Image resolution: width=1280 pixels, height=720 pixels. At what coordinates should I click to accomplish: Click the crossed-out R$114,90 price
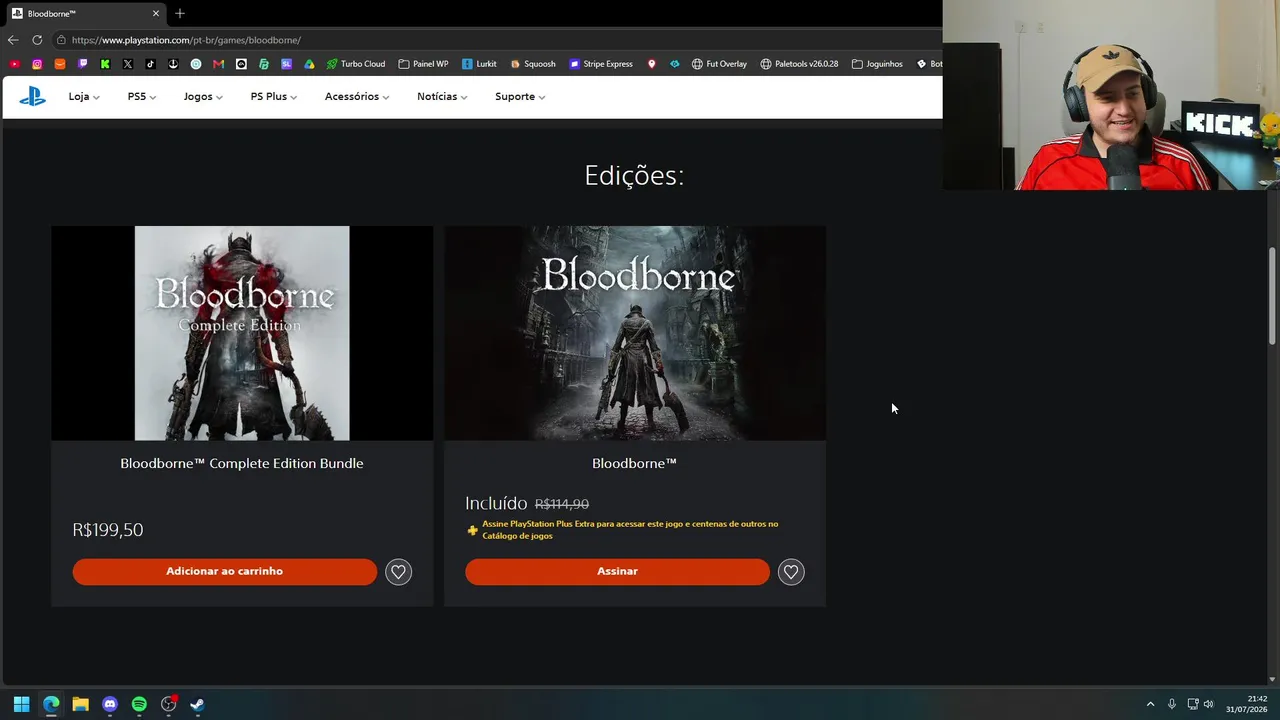pyautogui.click(x=562, y=505)
